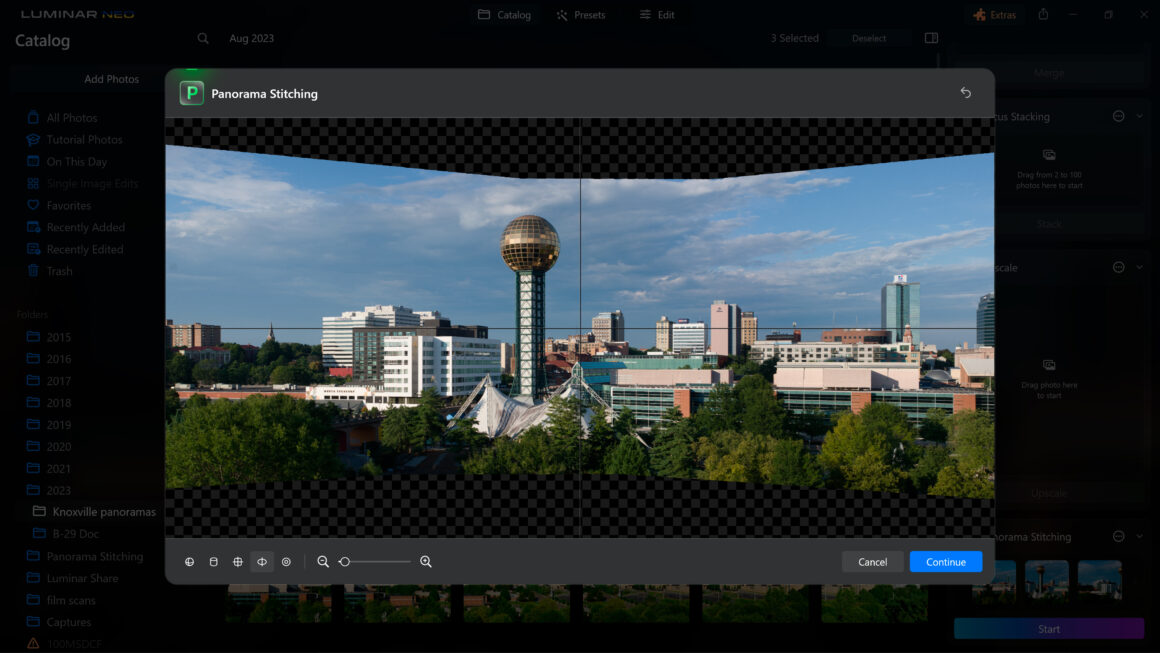Select the concentric-circle fisheye projection icon
This screenshot has height=653, width=1160.
point(286,562)
